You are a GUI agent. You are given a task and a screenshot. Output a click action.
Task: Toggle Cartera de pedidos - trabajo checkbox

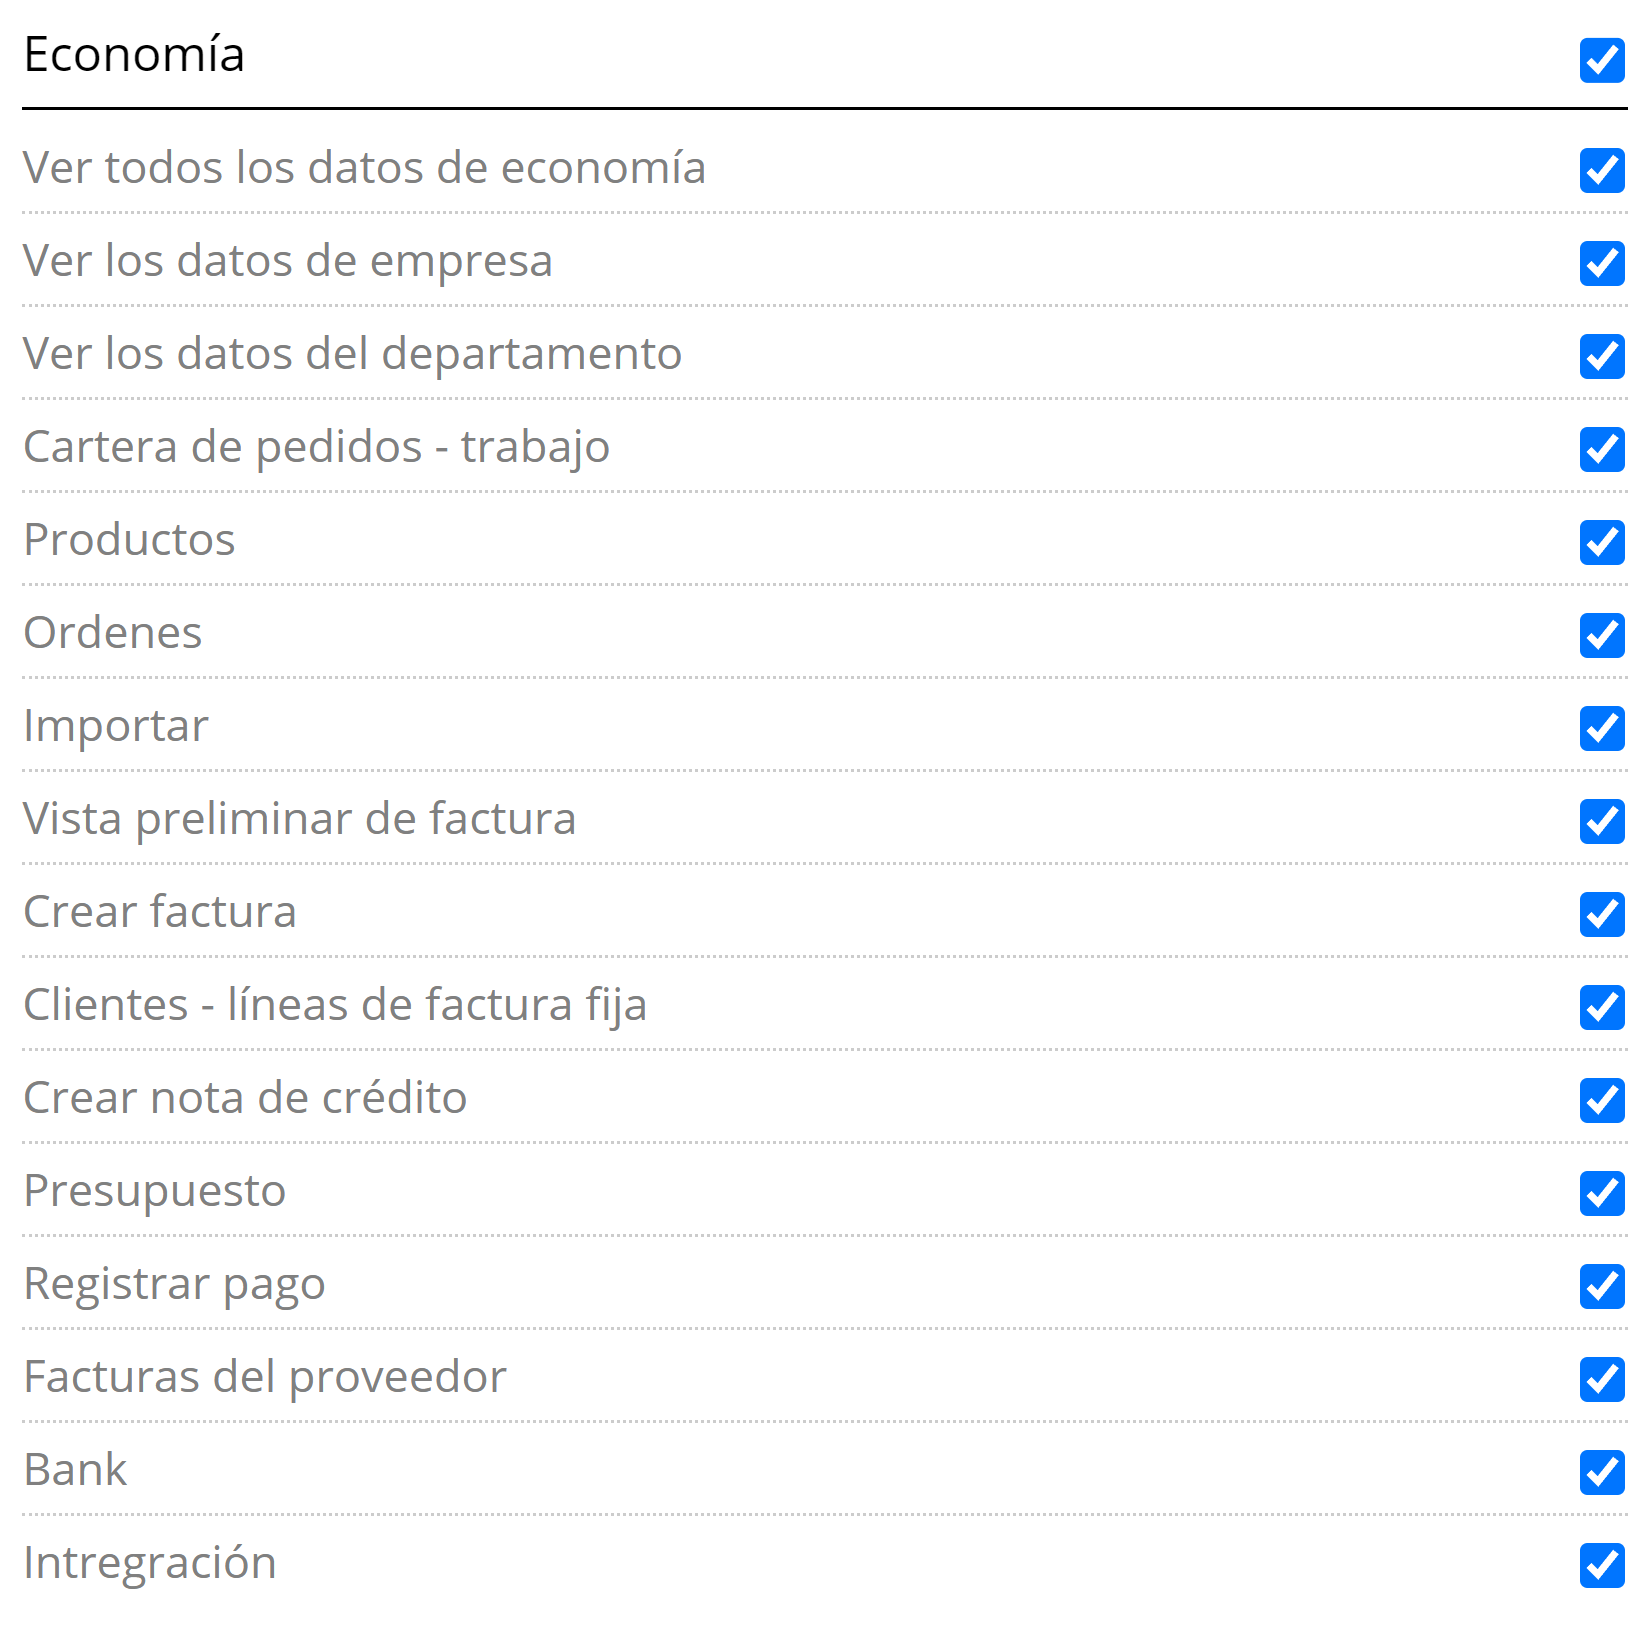click(x=1601, y=449)
